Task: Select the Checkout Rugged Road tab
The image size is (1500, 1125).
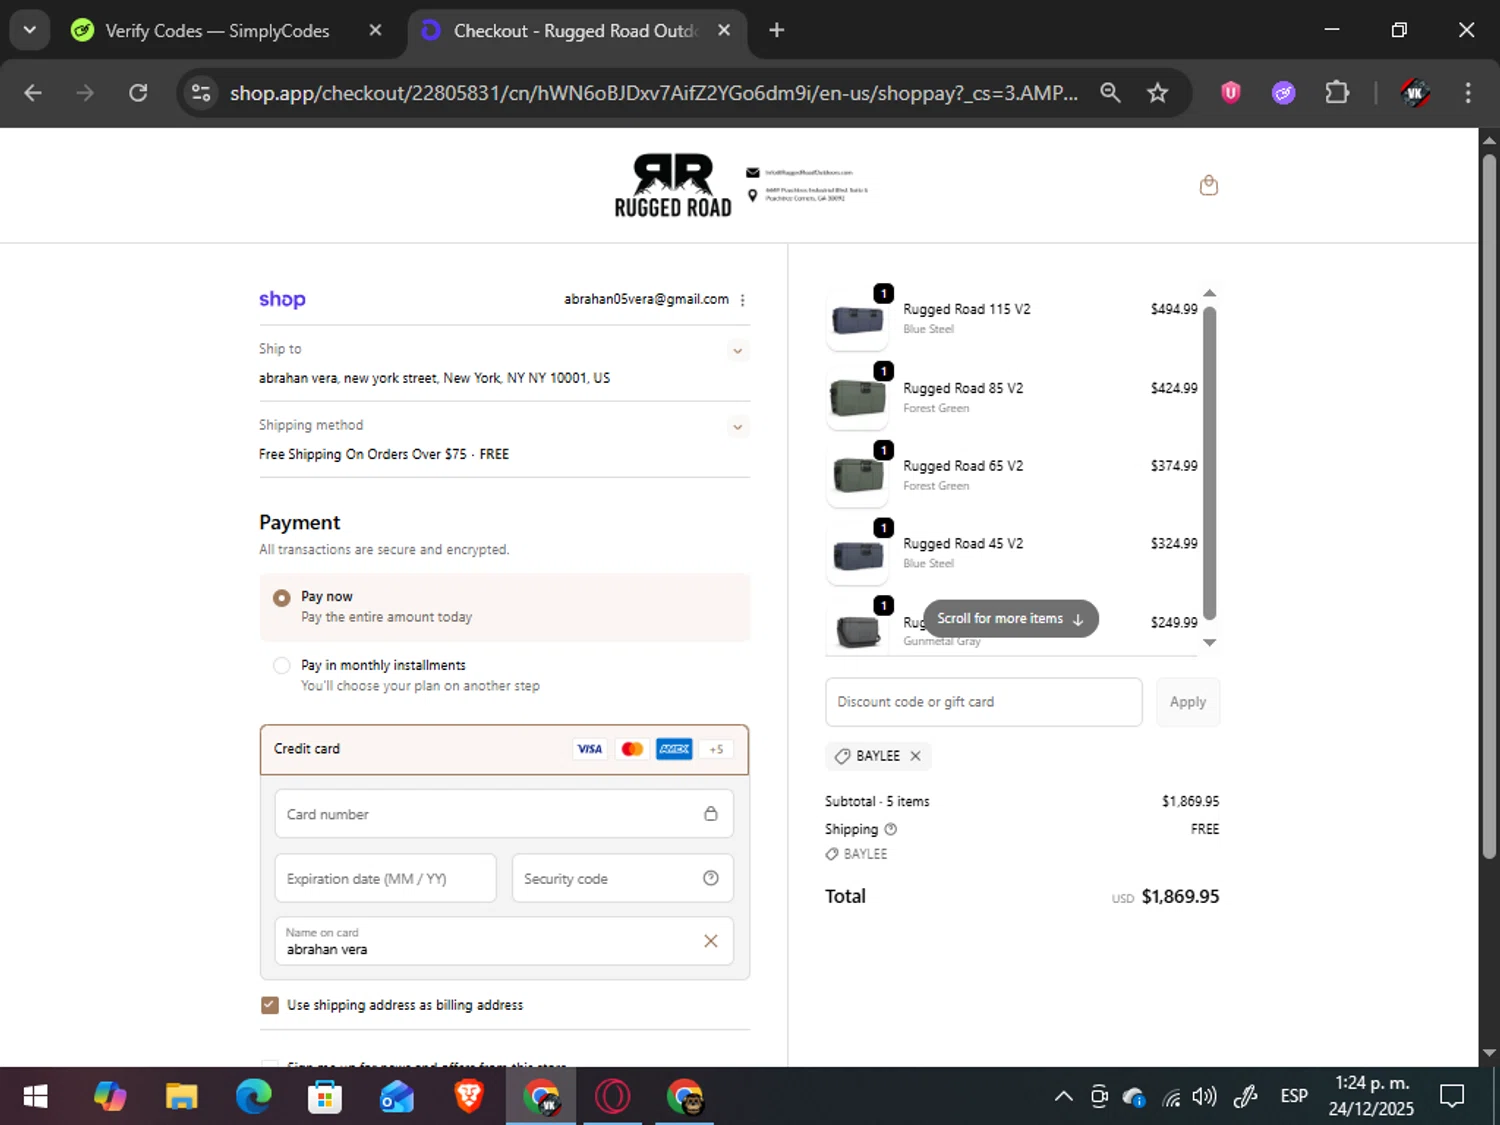Action: [575, 31]
